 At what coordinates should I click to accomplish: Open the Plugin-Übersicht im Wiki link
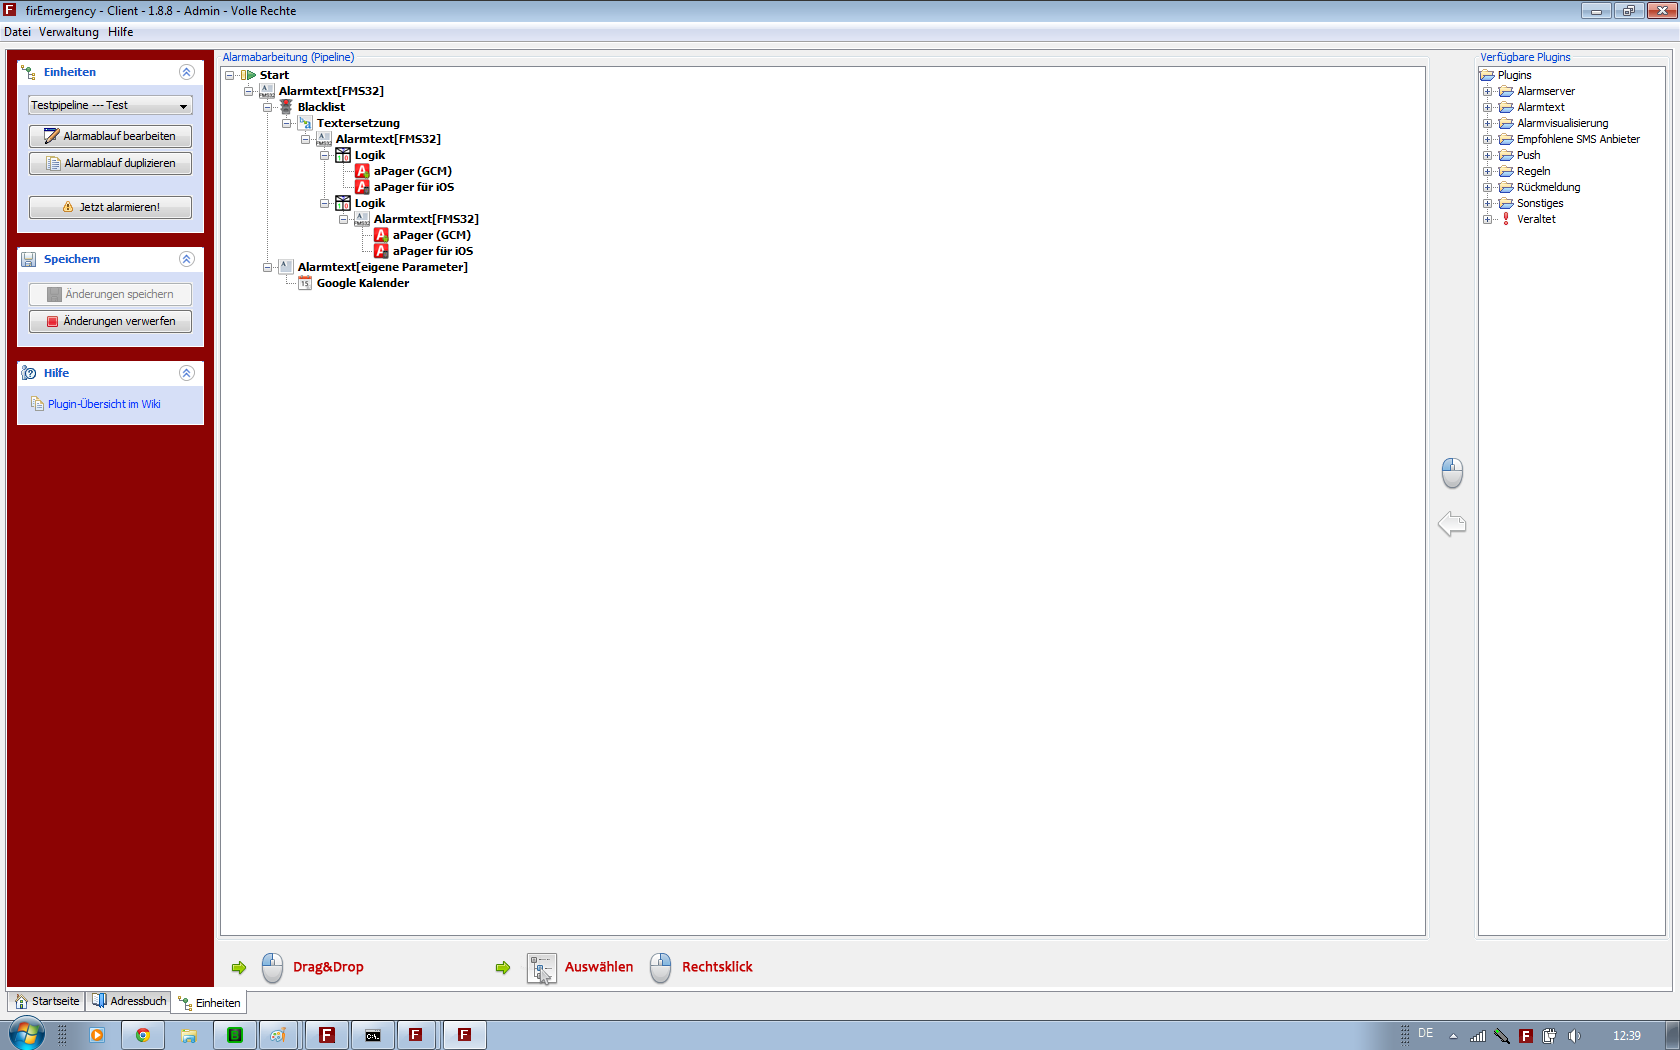tap(104, 404)
